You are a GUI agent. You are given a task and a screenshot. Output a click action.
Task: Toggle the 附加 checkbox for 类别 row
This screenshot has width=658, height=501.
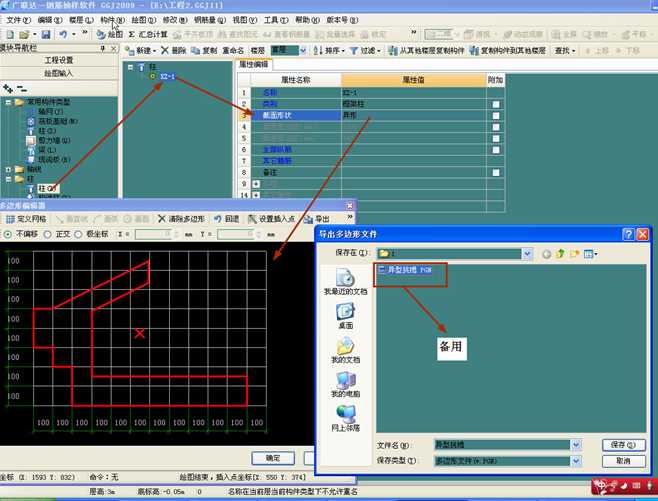click(x=496, y=104)
